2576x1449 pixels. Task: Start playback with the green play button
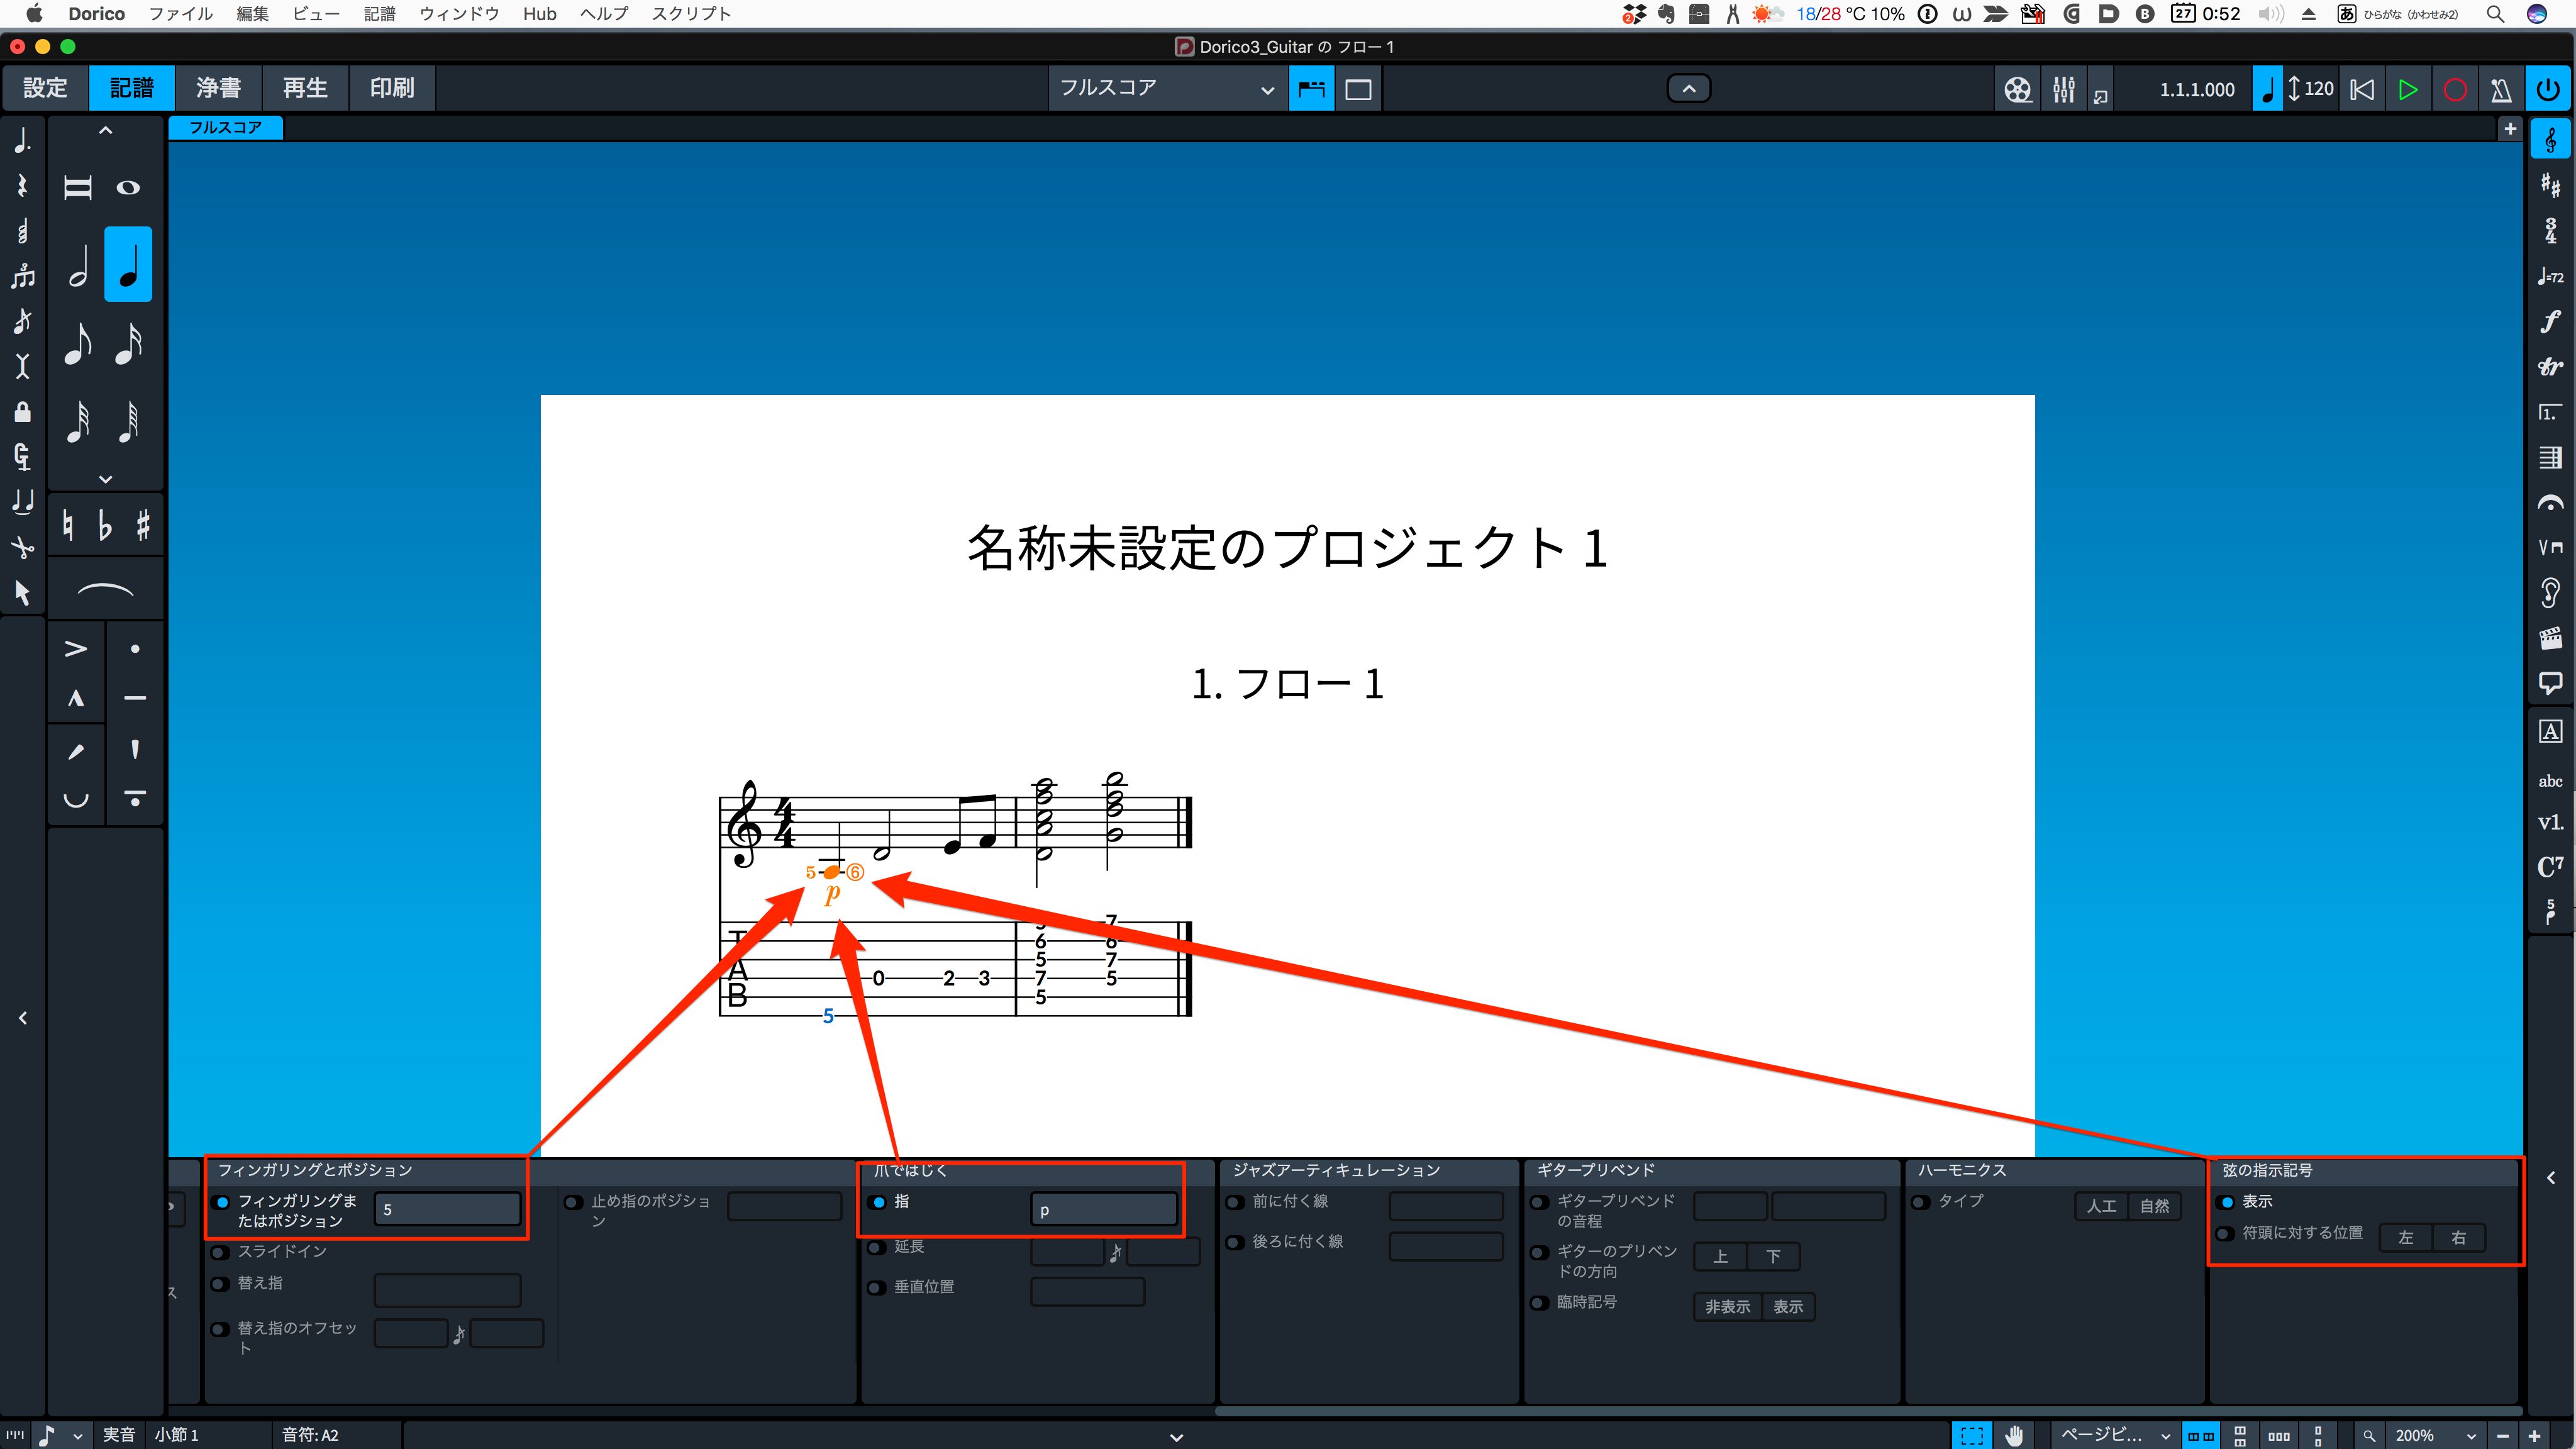(2408, 89)
